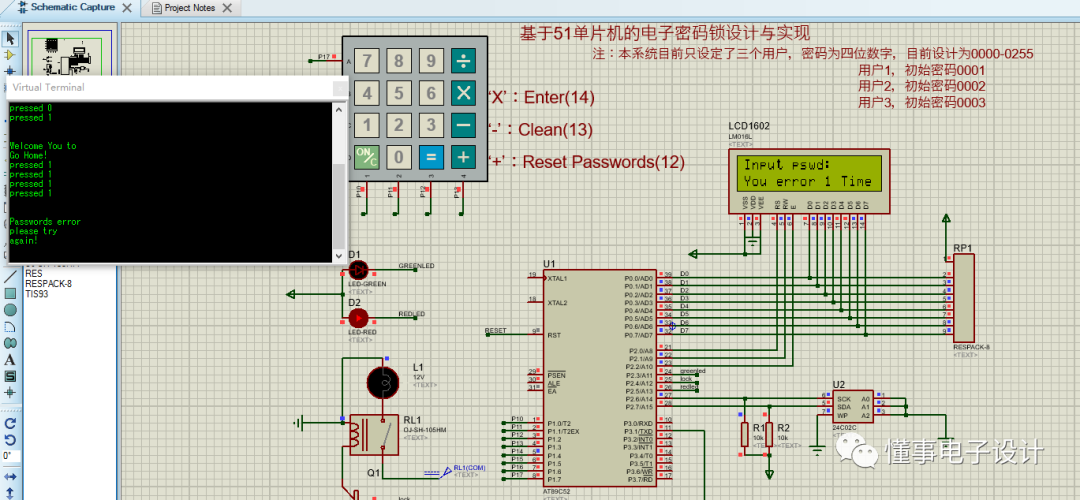Select the RP1 RESPACK-8 resistor pack
Viewport: 1080px width, 500px height.
click(x=964, y=298)
